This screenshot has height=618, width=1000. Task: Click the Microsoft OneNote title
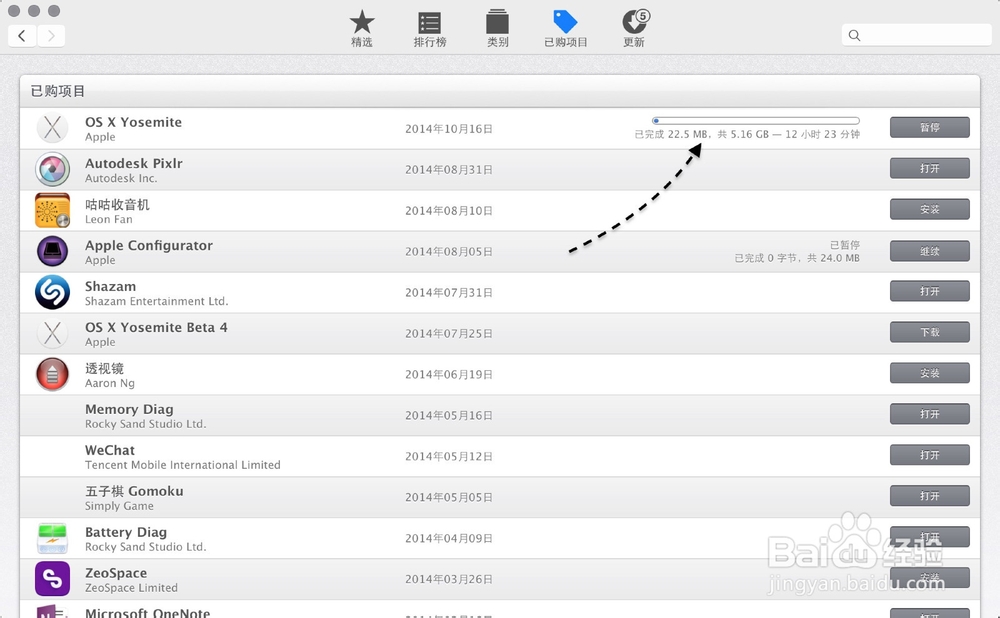147,612
